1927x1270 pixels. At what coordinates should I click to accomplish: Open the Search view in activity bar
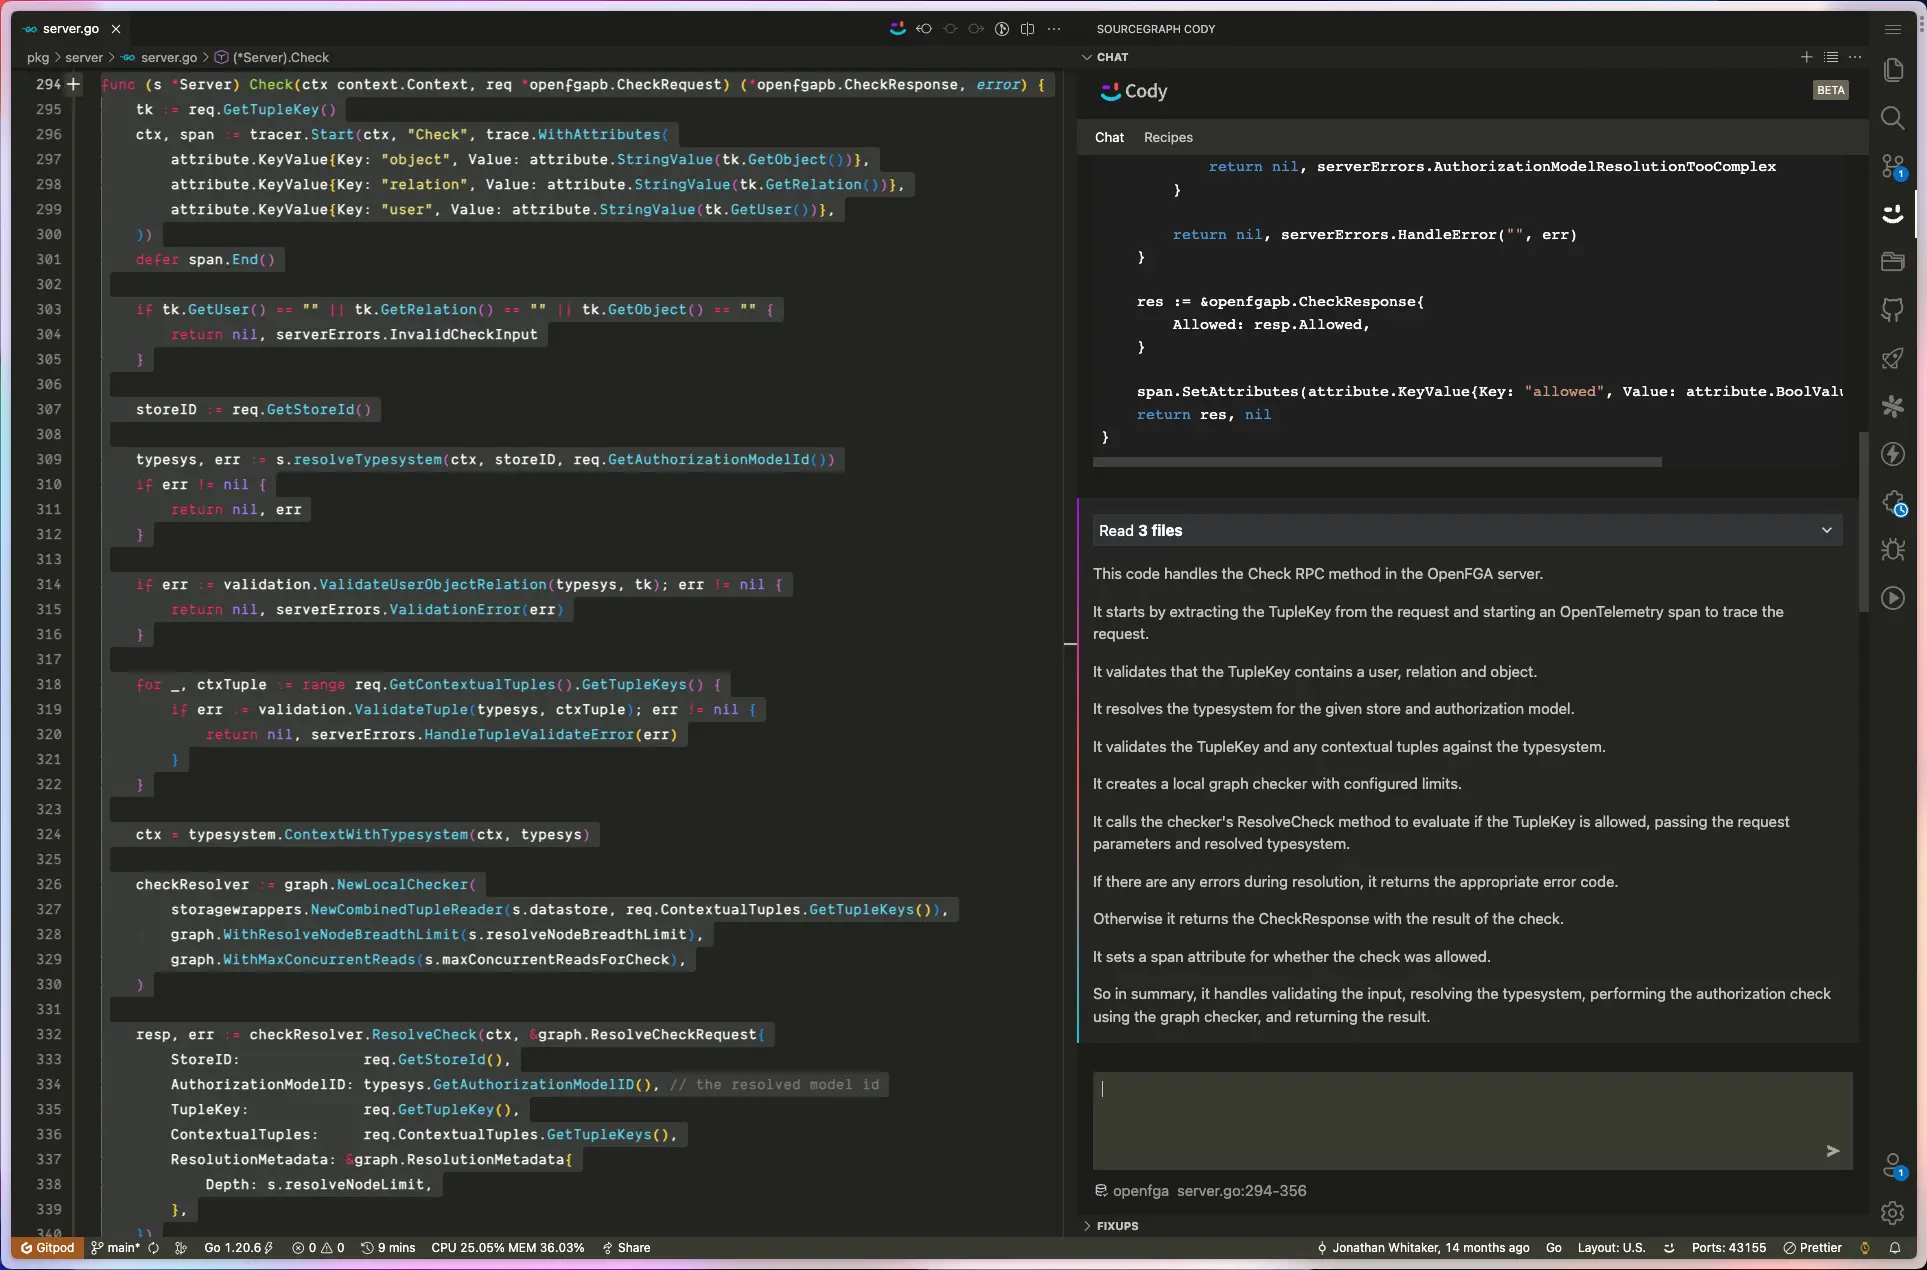click(1892, 118)
